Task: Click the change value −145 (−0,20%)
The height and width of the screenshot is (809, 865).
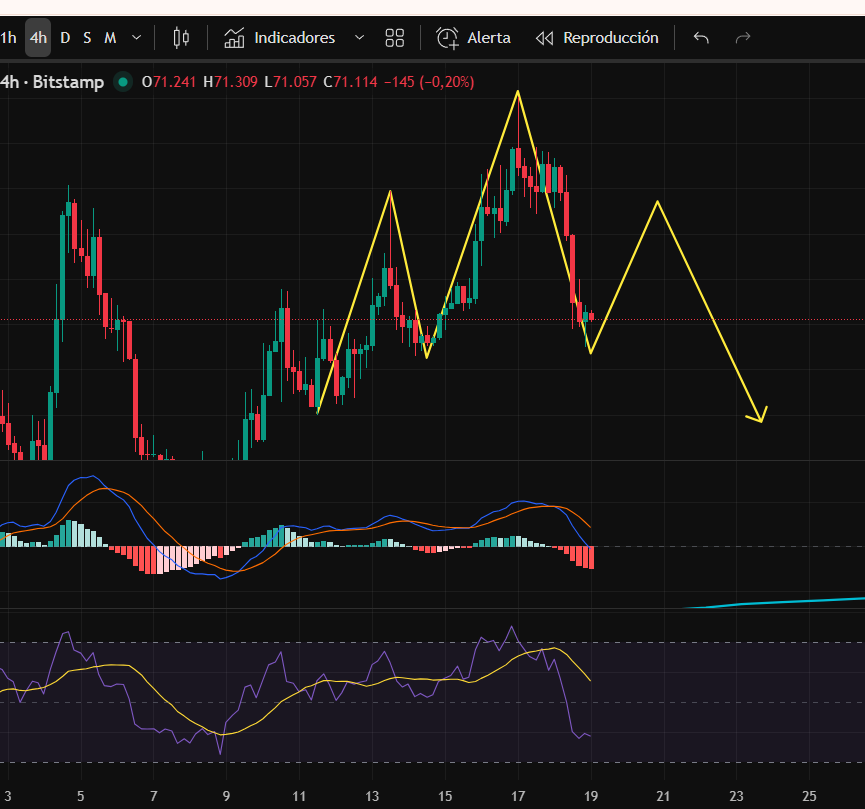Action: coord(429,82)
